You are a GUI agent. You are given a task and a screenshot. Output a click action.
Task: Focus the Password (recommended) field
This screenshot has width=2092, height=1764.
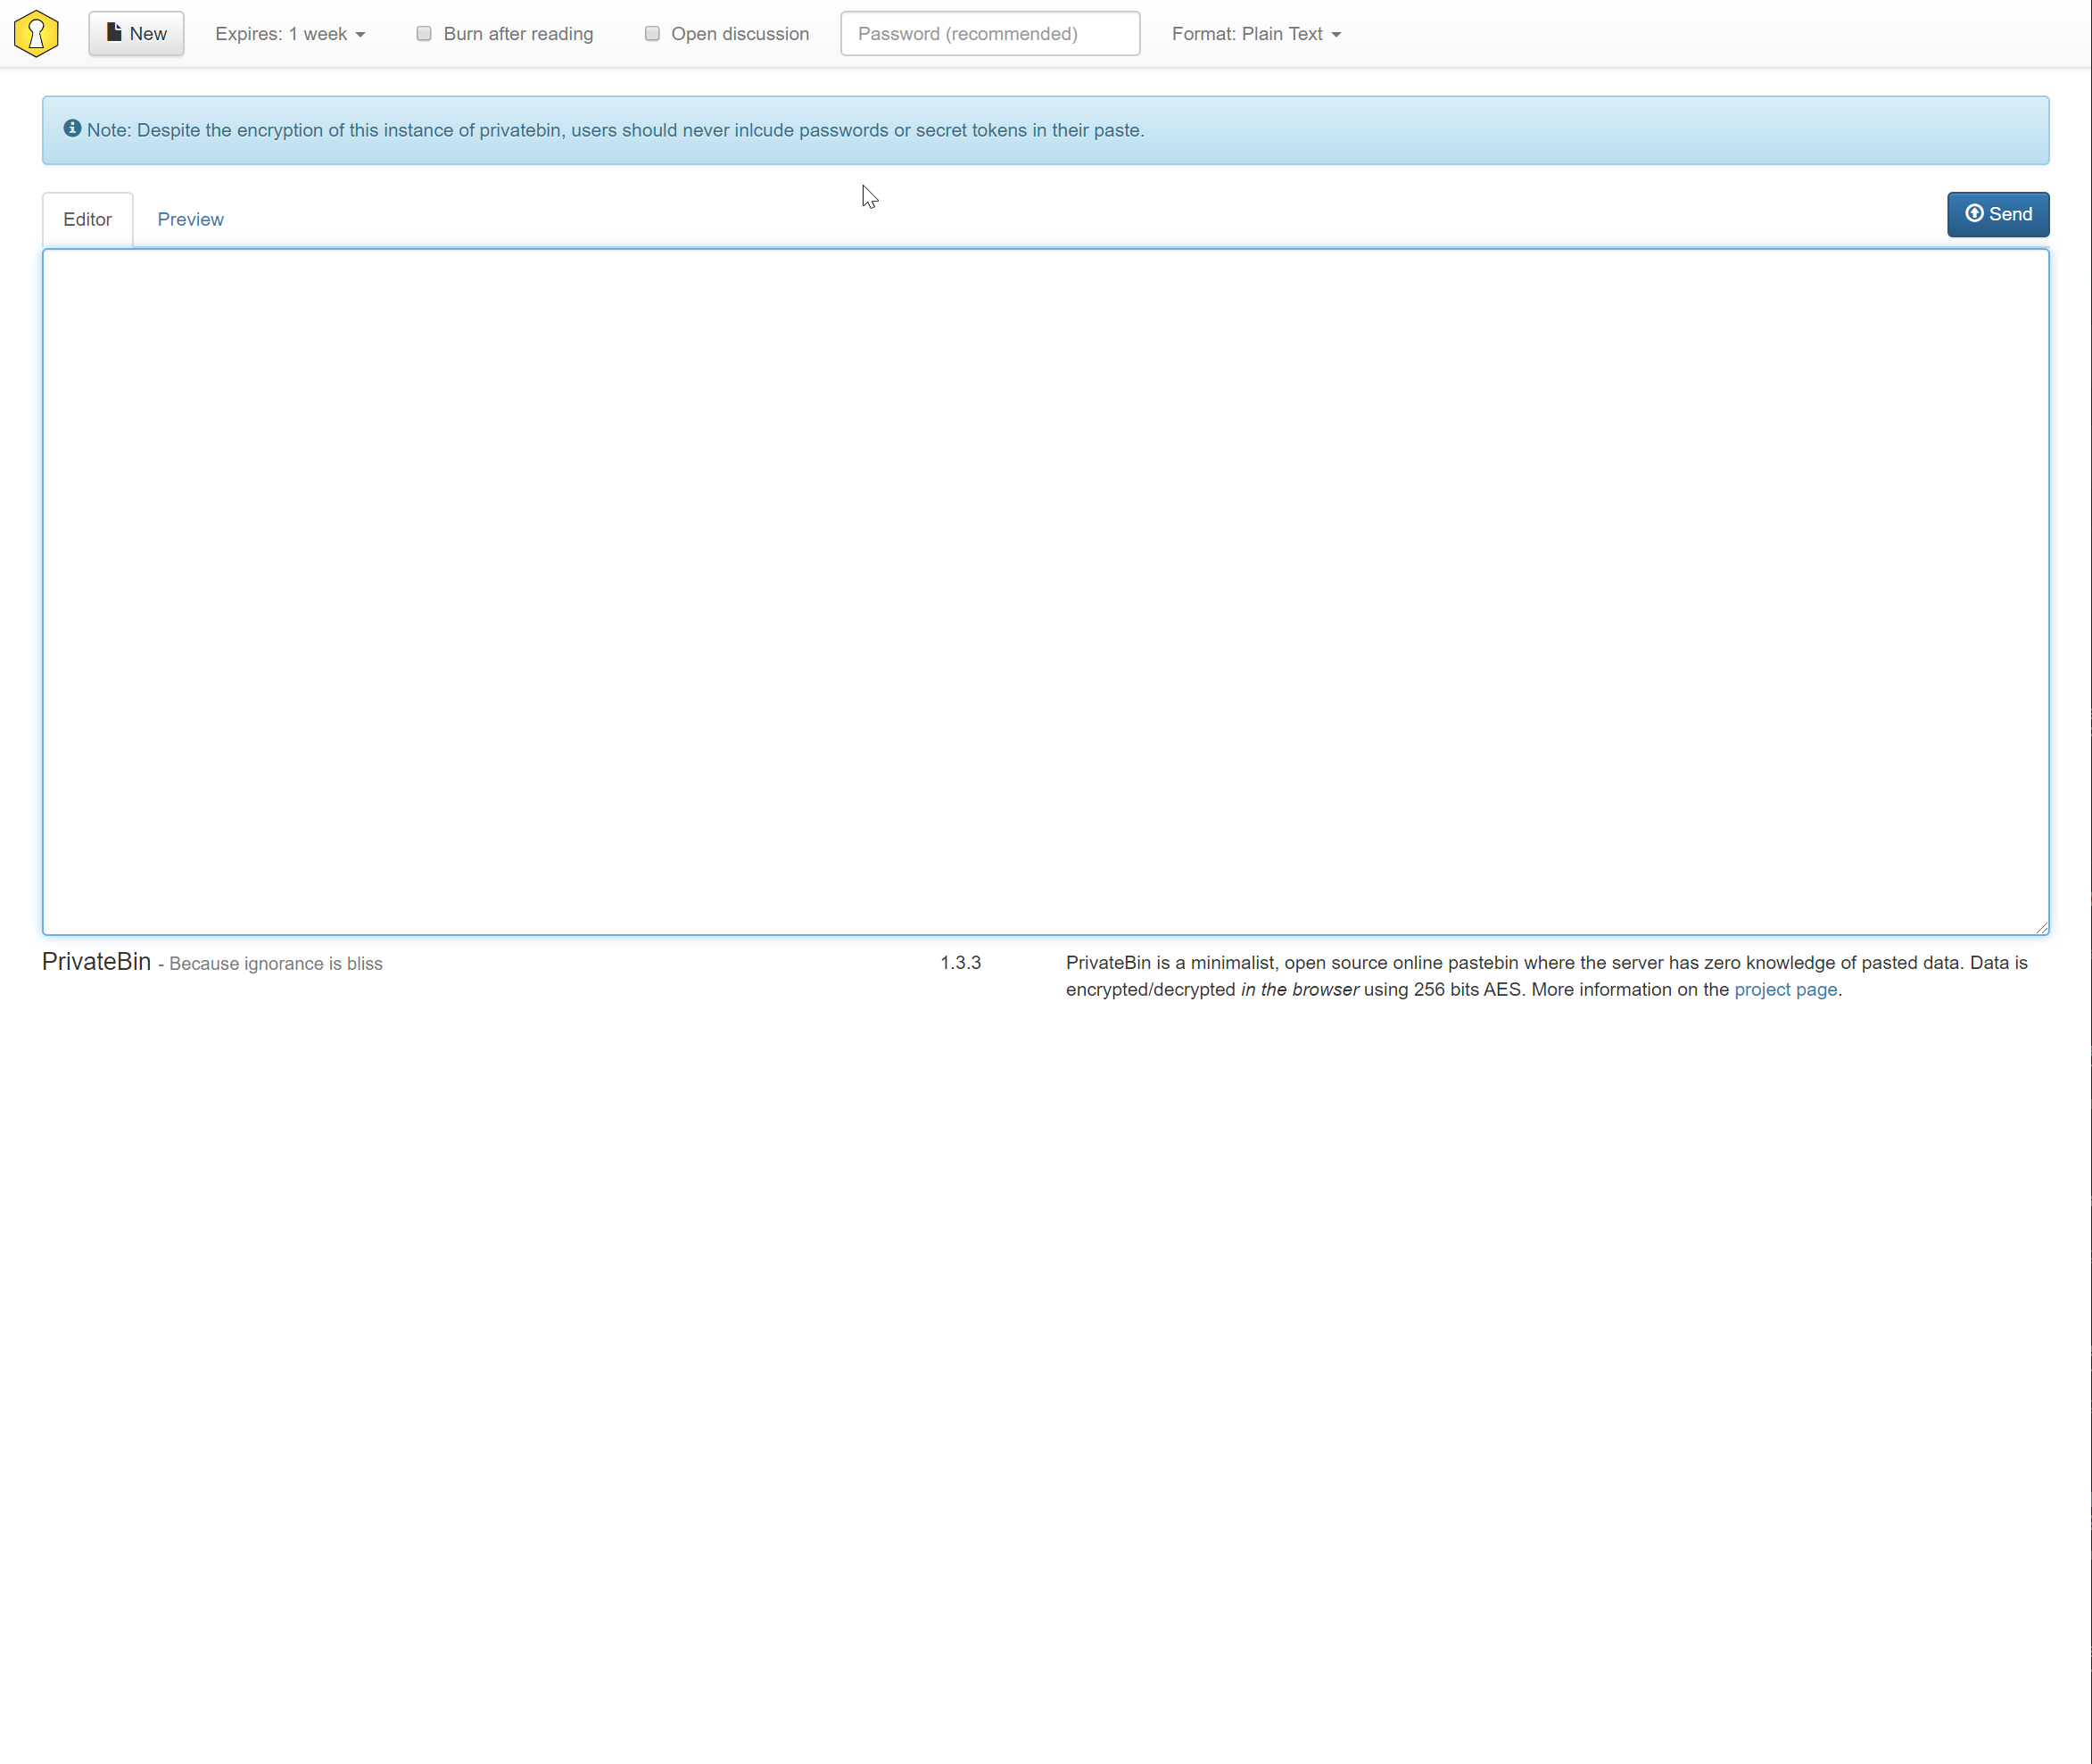[989, 34]
